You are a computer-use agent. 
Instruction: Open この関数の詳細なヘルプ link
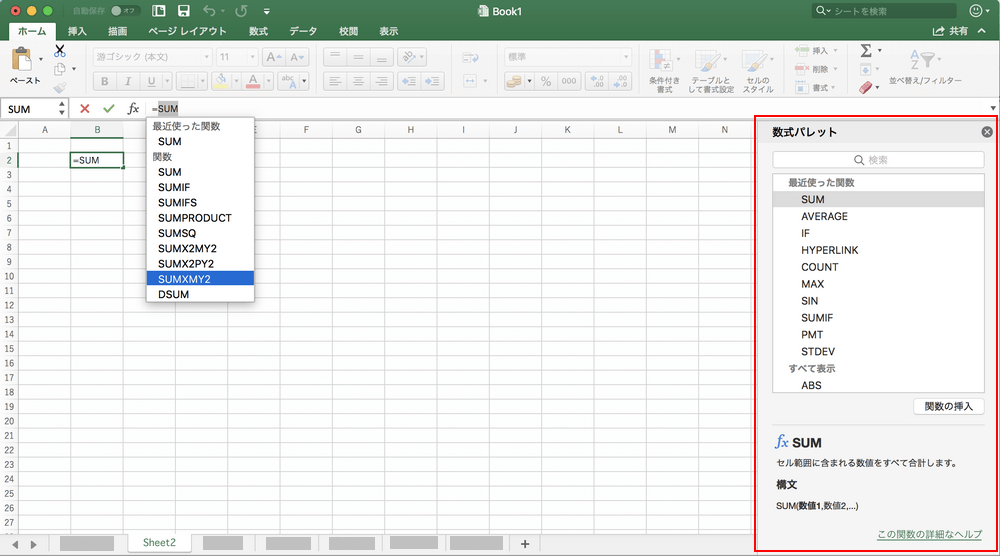929,534
